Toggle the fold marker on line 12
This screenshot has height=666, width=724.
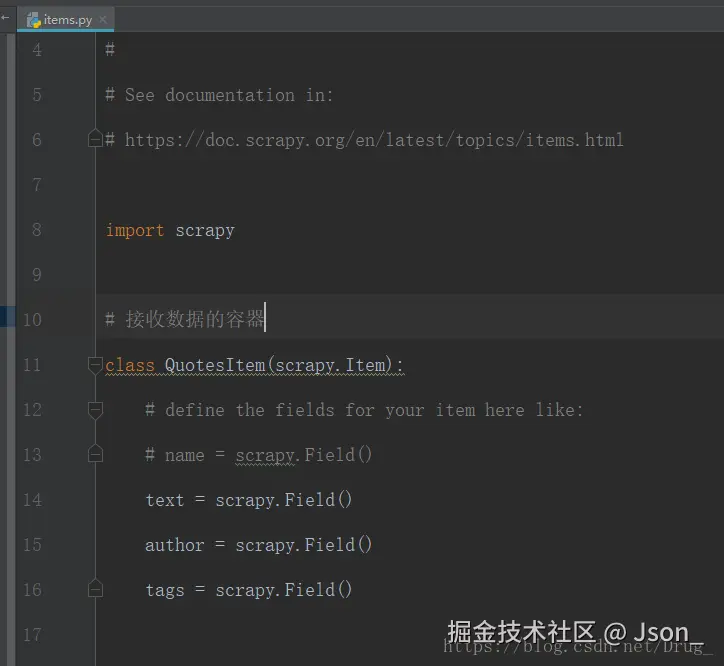click(x=95, y=410)
